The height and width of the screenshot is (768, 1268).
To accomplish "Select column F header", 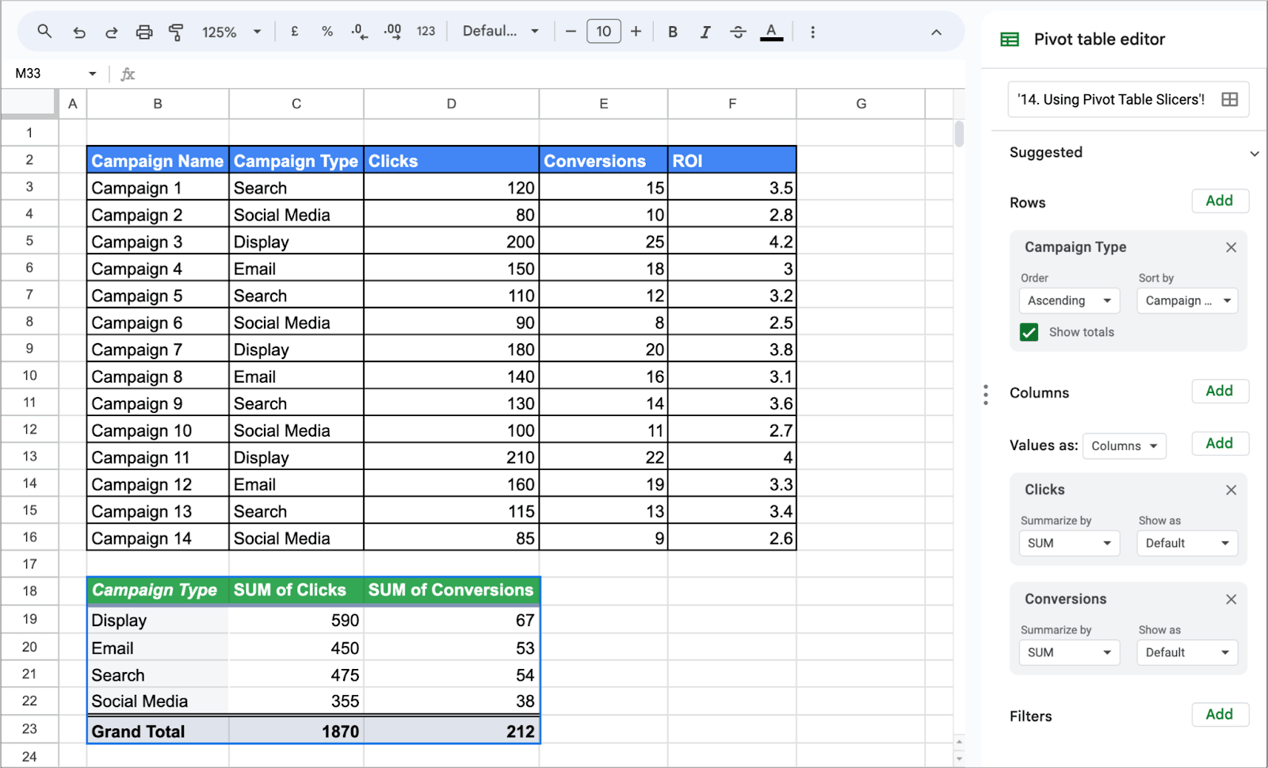I will point(732,103).
